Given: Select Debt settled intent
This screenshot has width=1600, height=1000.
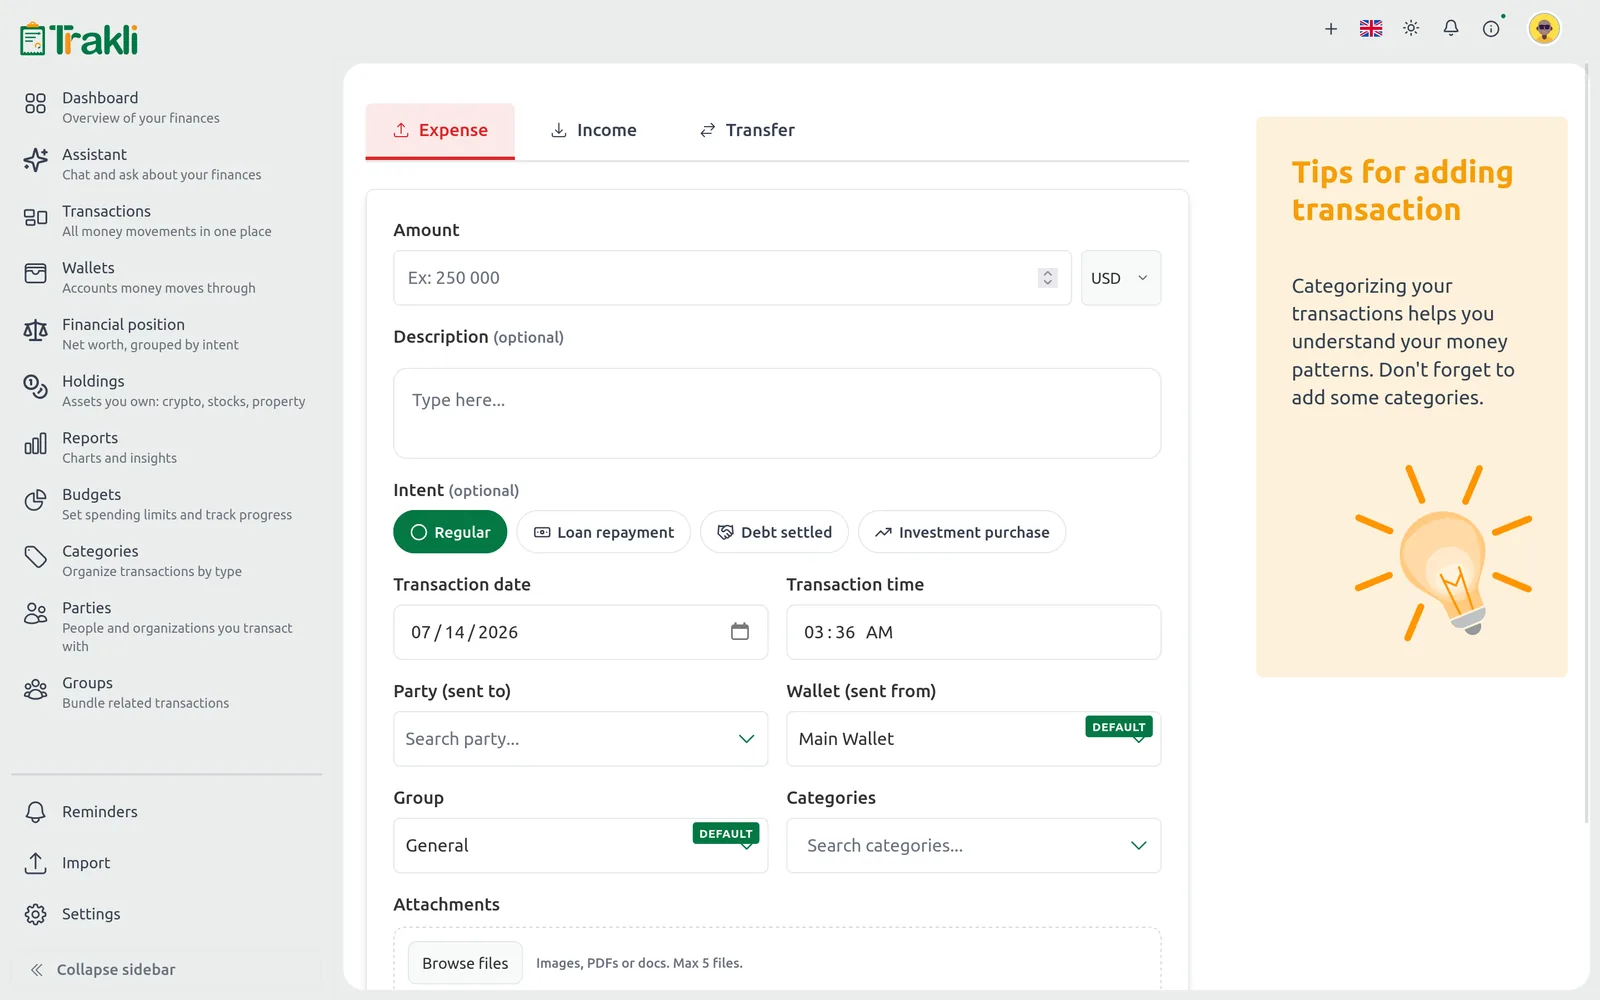Looking at the screenshot, I should coord(774,532).
